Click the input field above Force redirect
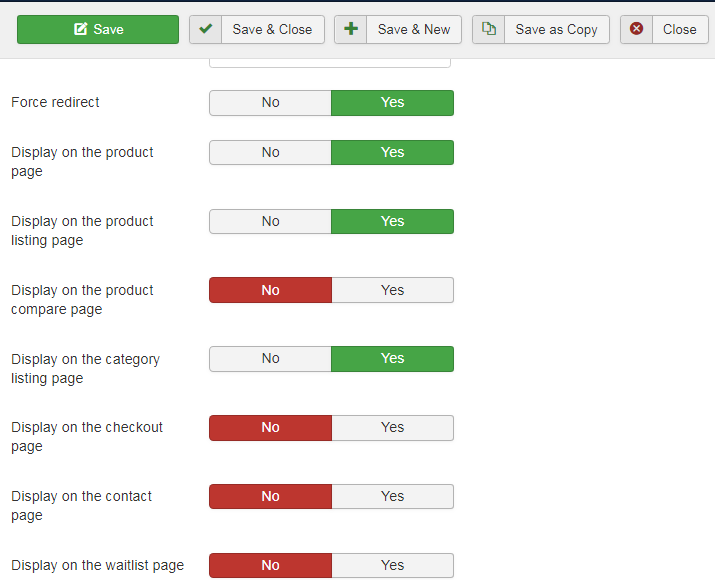The height and width of the screenshot is (580, 715). point(330,62)
